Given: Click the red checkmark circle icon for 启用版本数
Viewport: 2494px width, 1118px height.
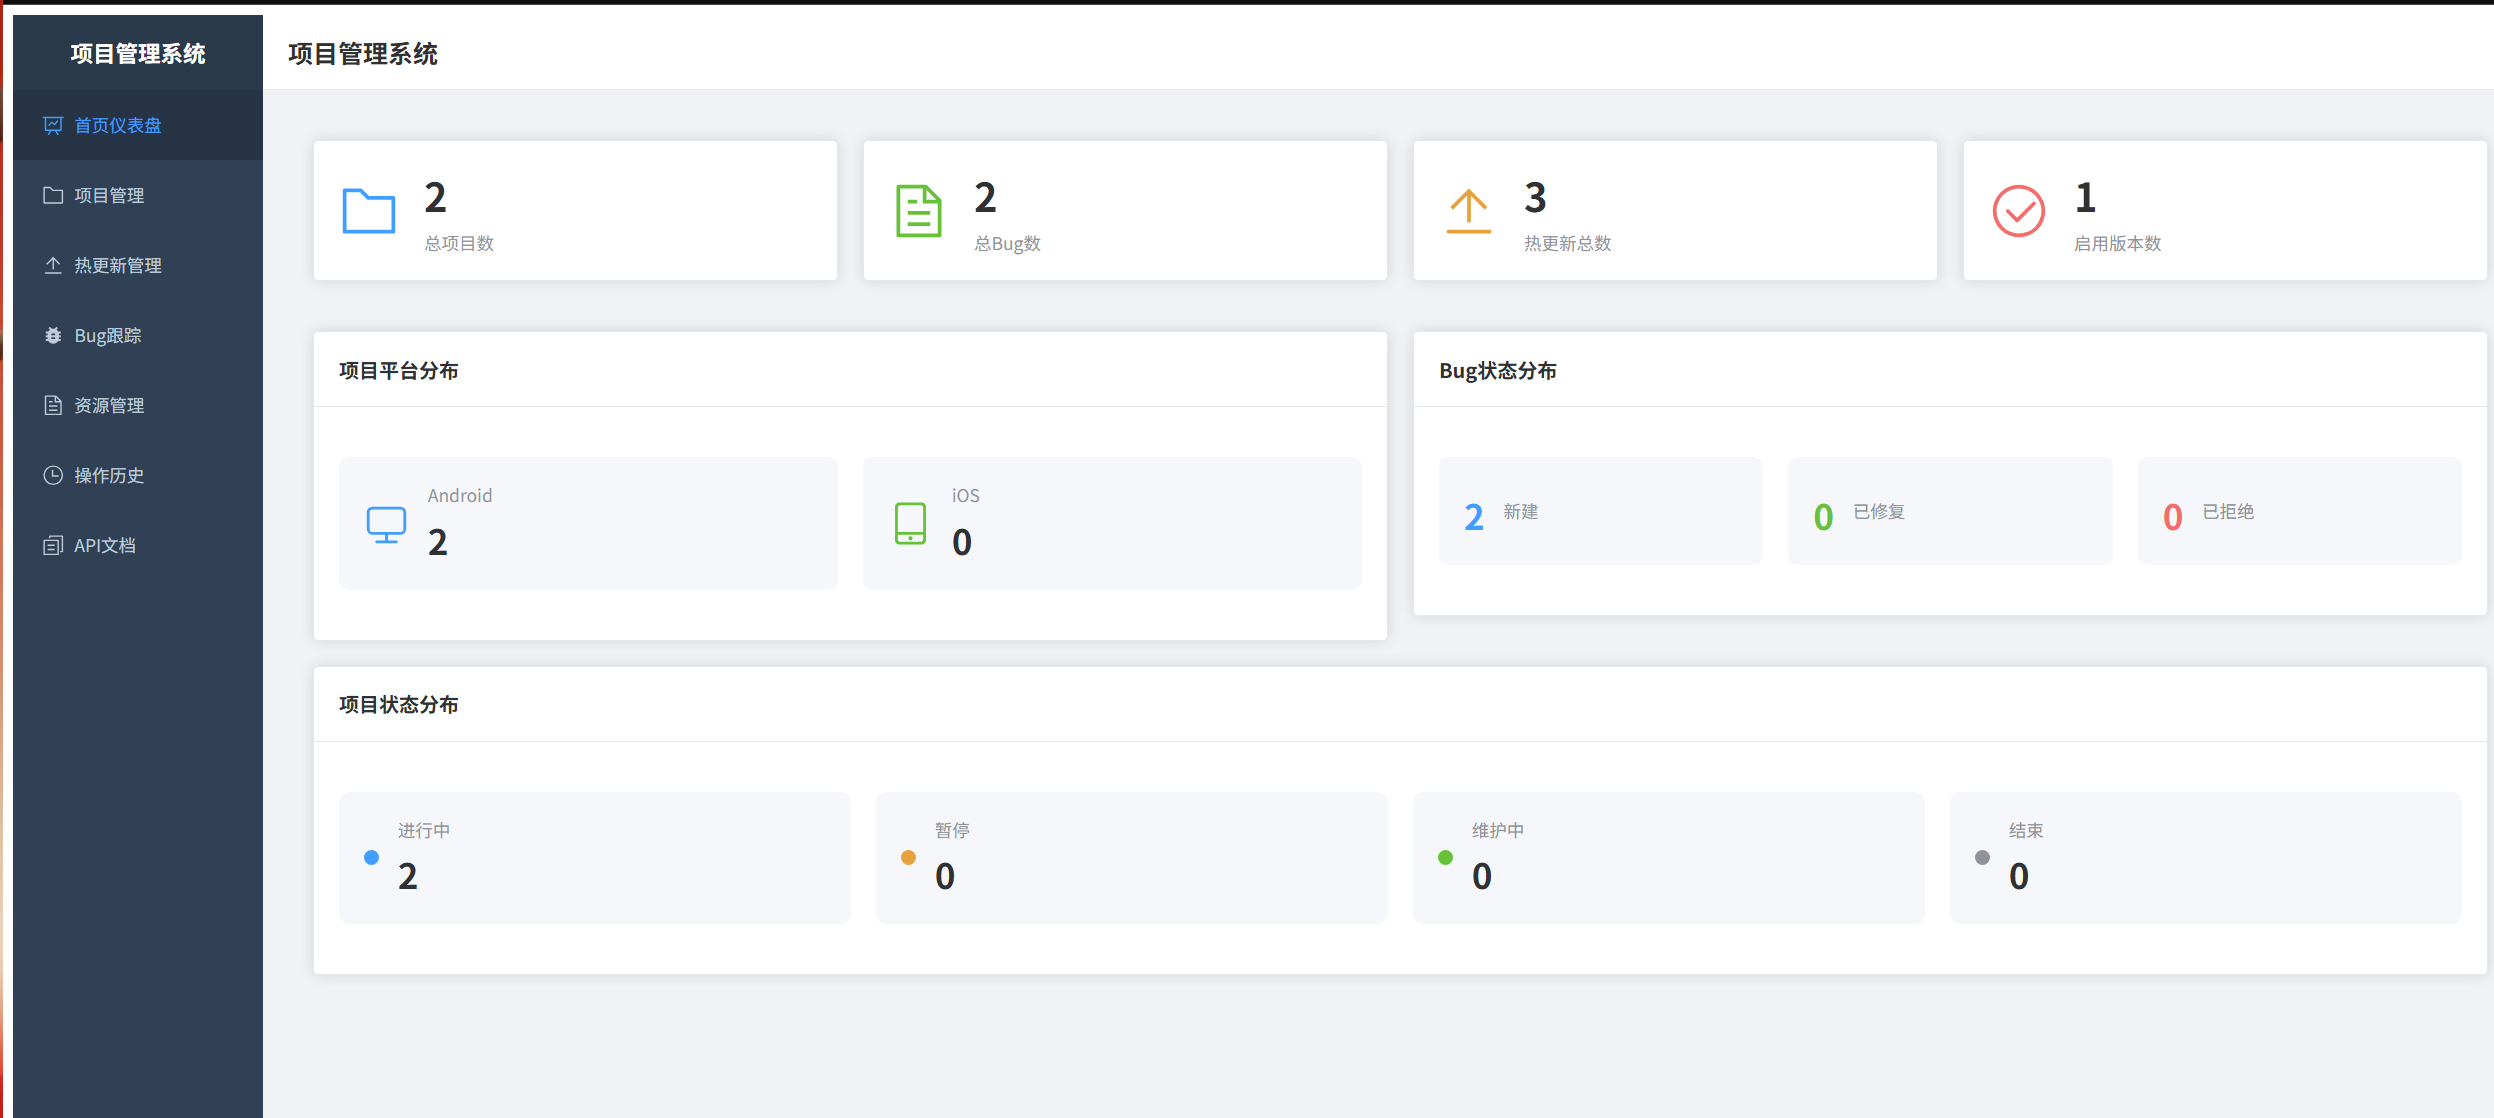Looking at the screenshot, I should point(2018,211).
